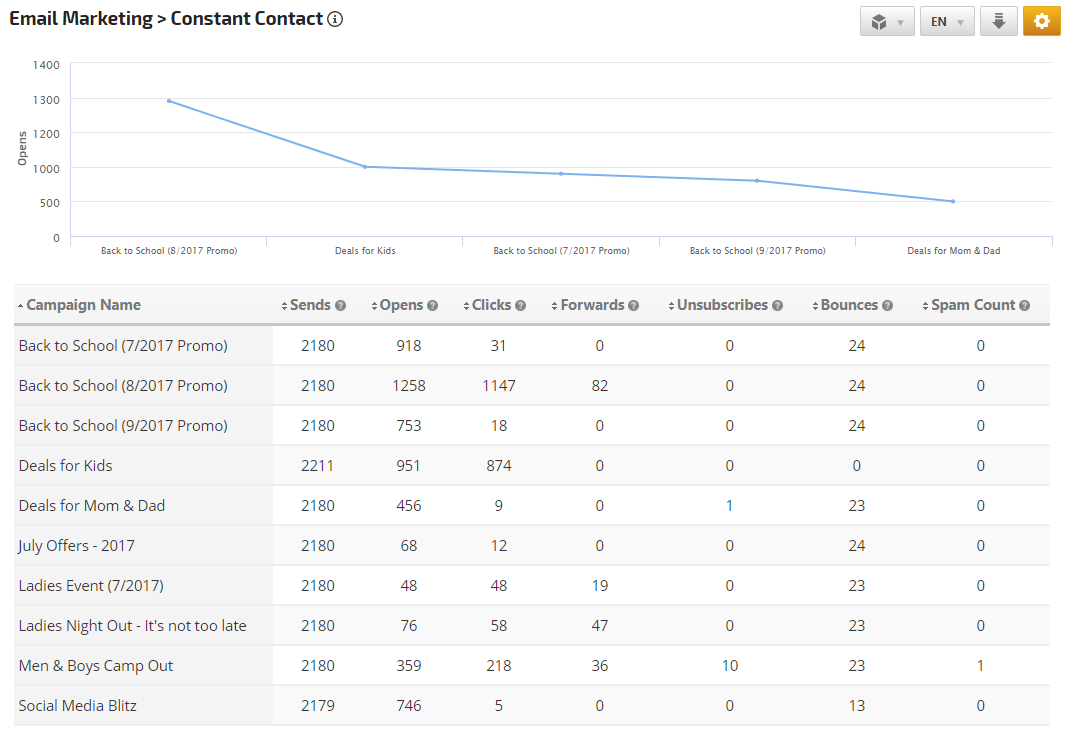Click the Back to School (8/2017 Promo) chart point
1065x747 pixels.
coord(169,101)
